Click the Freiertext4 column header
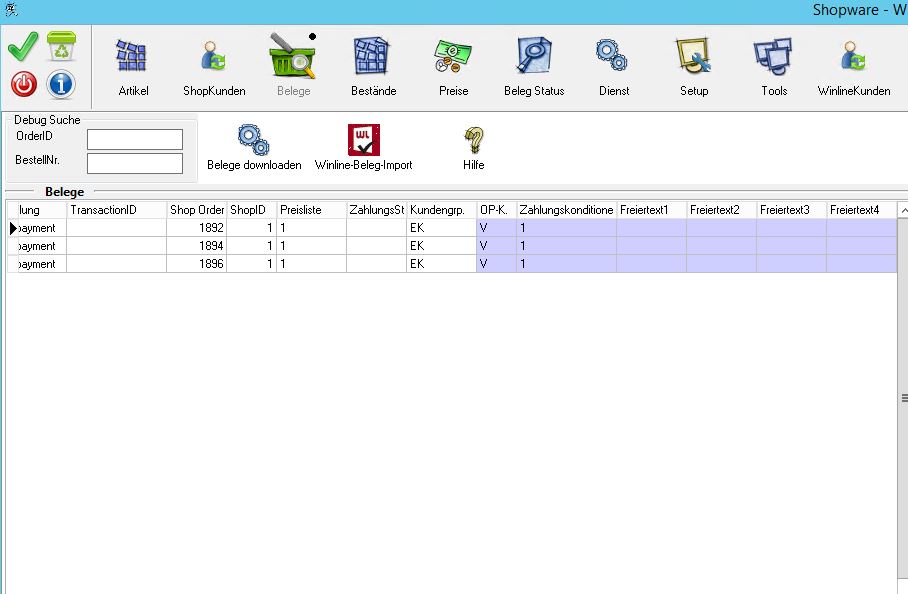This screenshot has width=908, height=594. (862, 210)
